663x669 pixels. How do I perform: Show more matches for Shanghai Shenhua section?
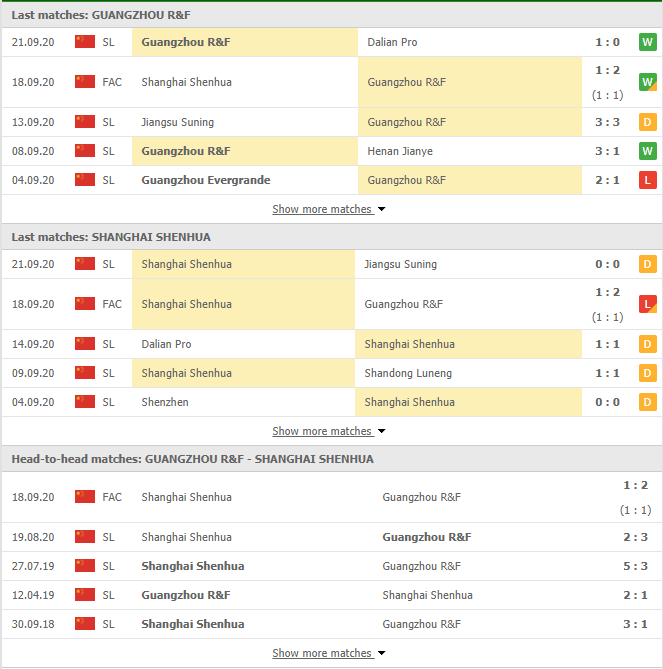pyautogui.click(x=328, y=431)
